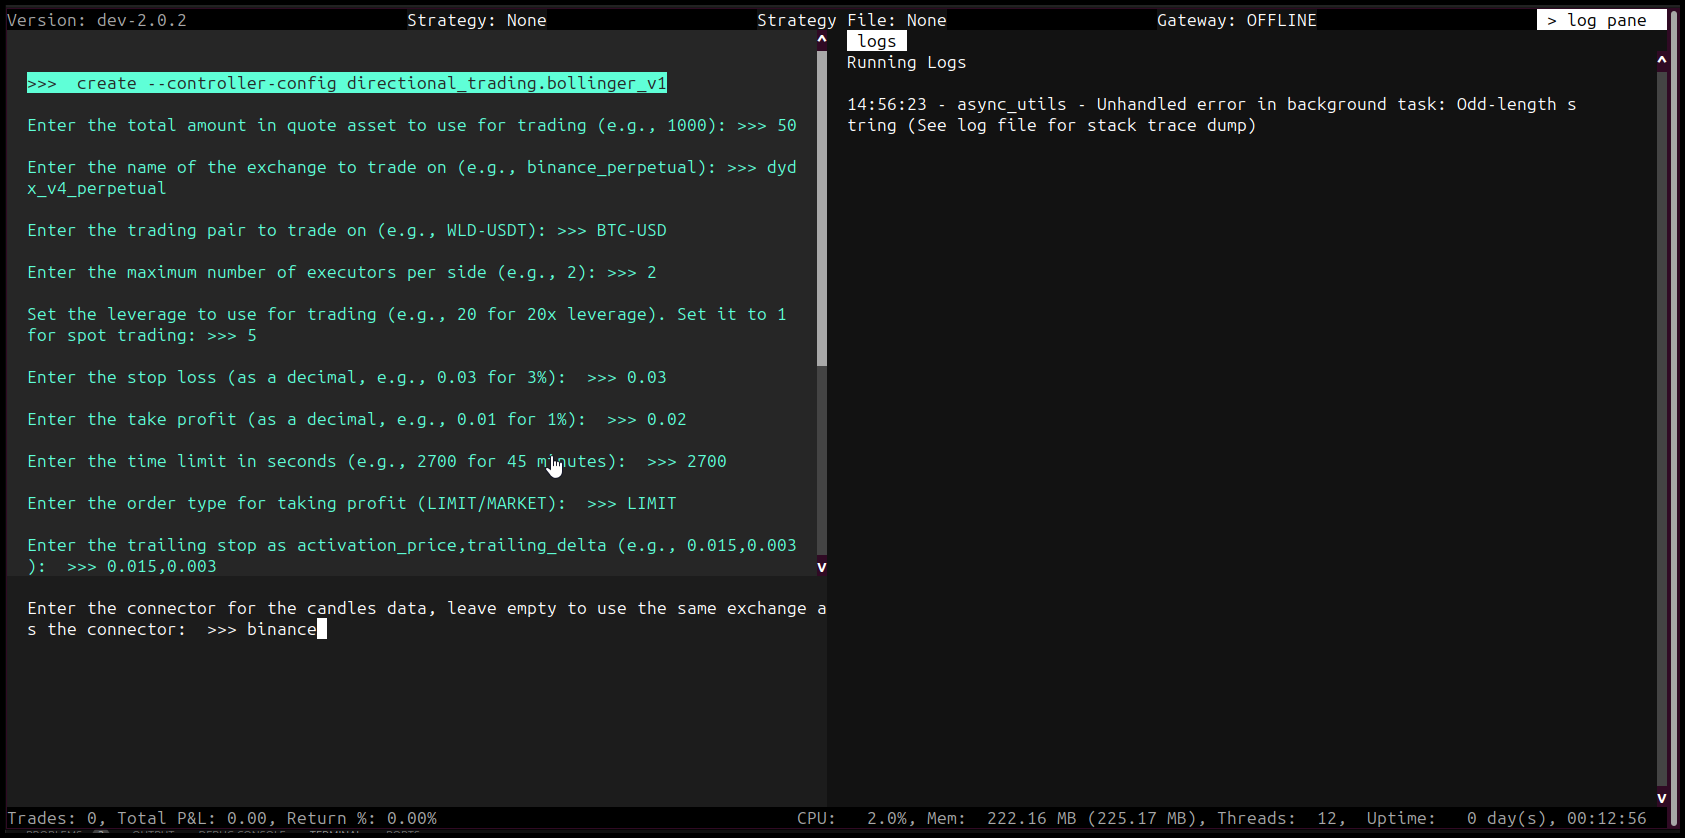
Task: Toggle the log pane button
Action: (1600, 20)
